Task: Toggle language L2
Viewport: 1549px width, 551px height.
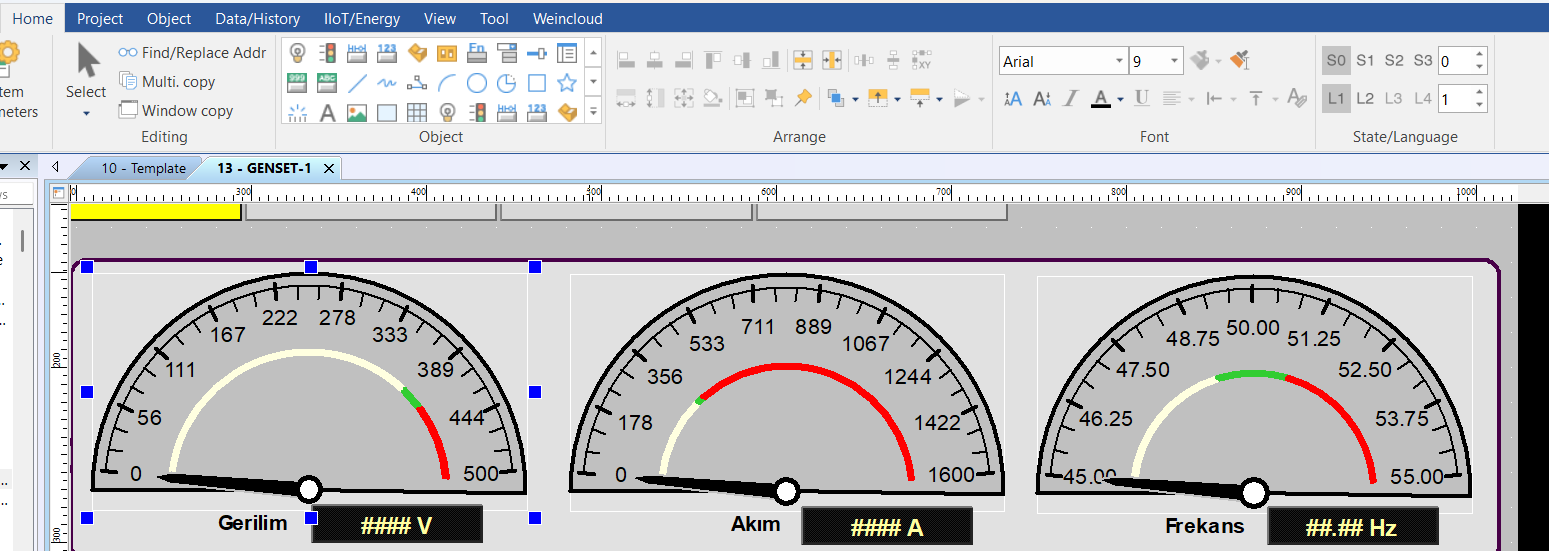Action: click(1365, 98)
